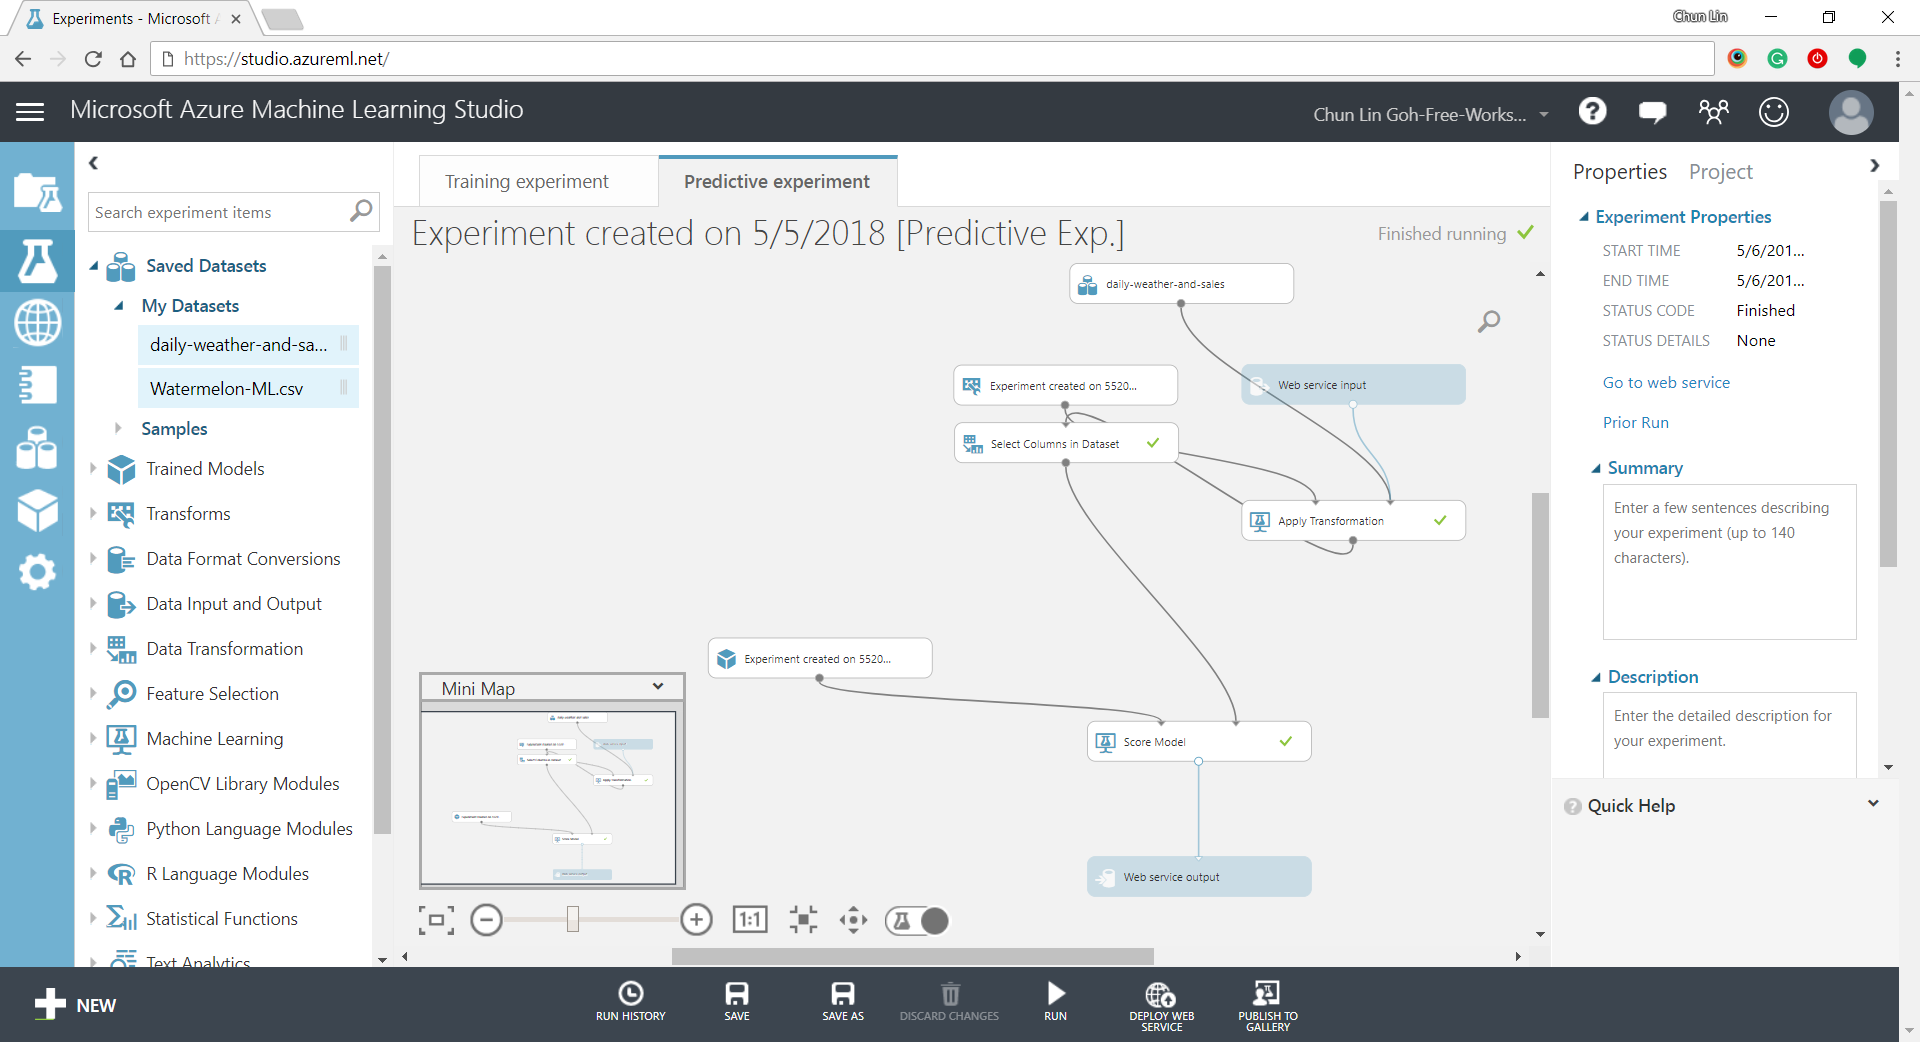Toggle the experiment/web service view switch
Image resolution: width=1920 pixels, height=1042 pixels.
pyautogui.click(x=917, y=921)
